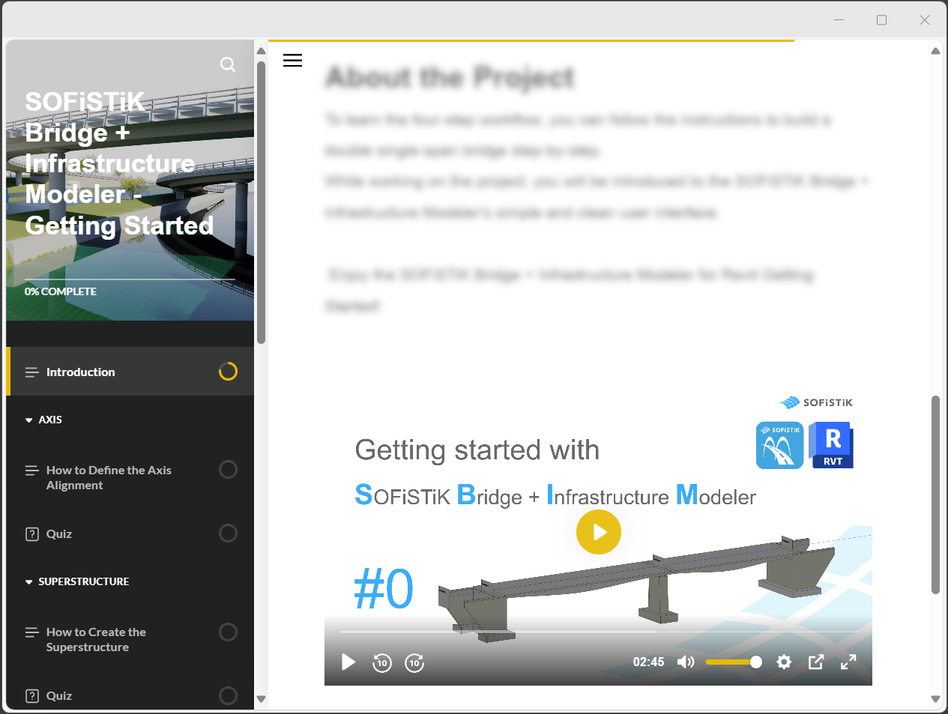Click Introduction progress circle

[228, 371]
